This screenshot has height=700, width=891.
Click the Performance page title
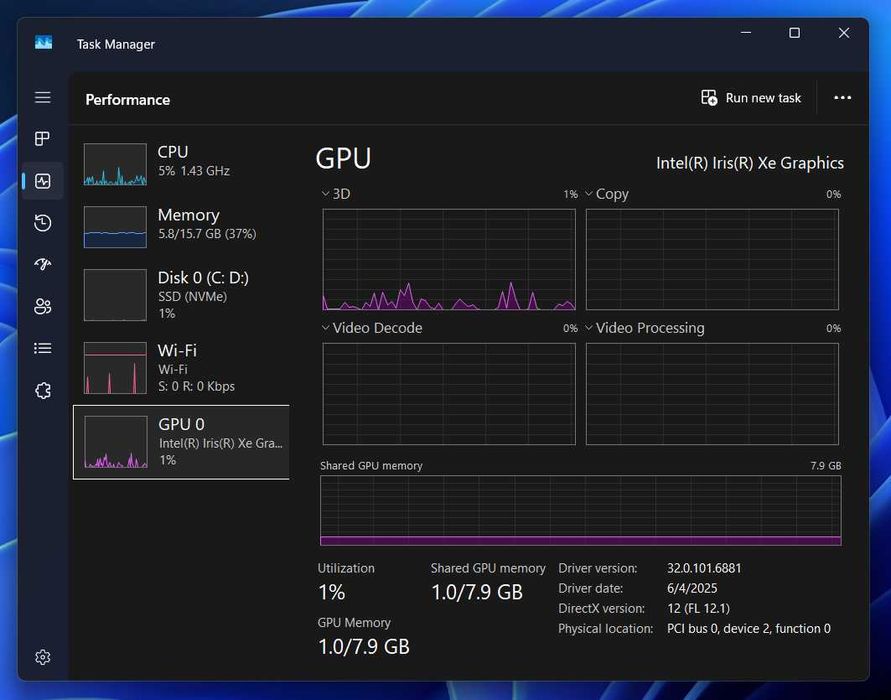click(127, 100)
